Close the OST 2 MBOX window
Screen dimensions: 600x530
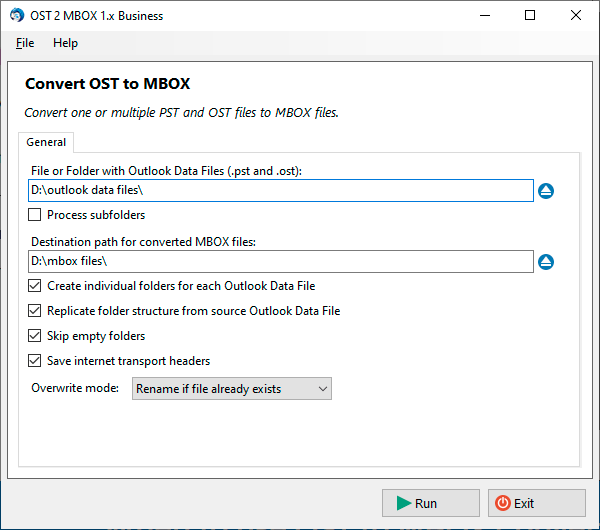(x=576, y=16)
